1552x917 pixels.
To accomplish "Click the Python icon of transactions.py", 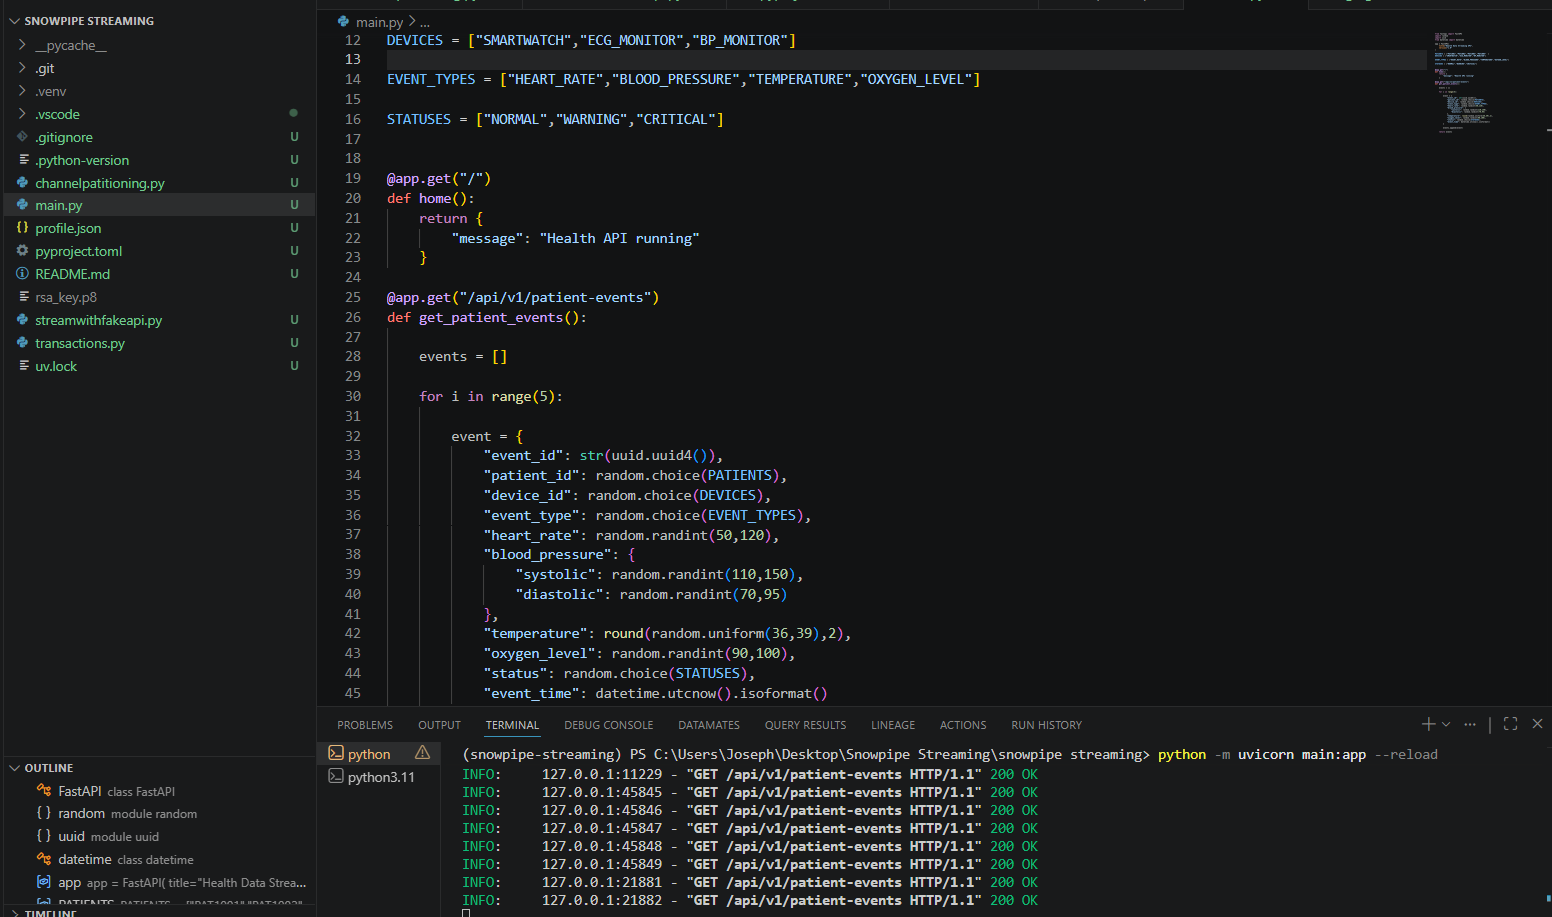I will point(22,343).
